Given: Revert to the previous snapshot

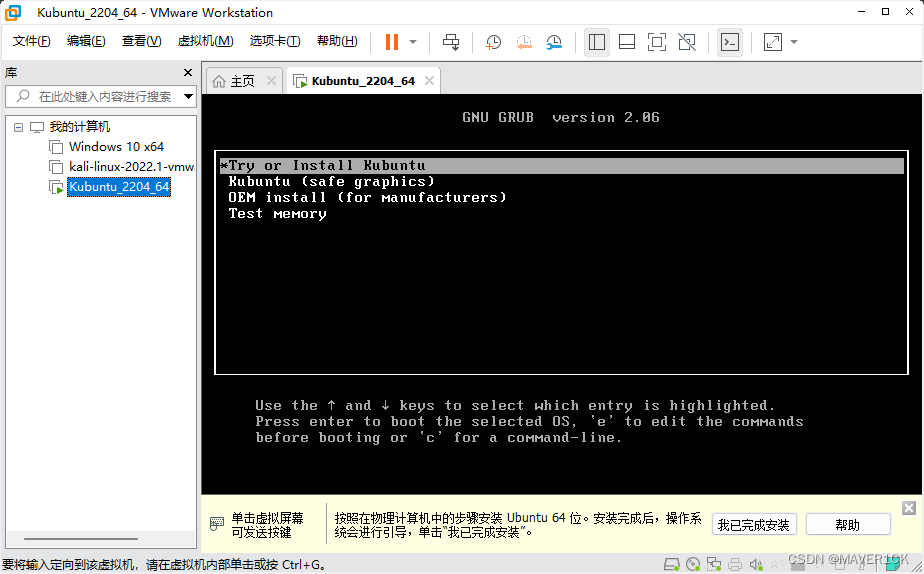Looking at the screenshot, I should 524,42.
